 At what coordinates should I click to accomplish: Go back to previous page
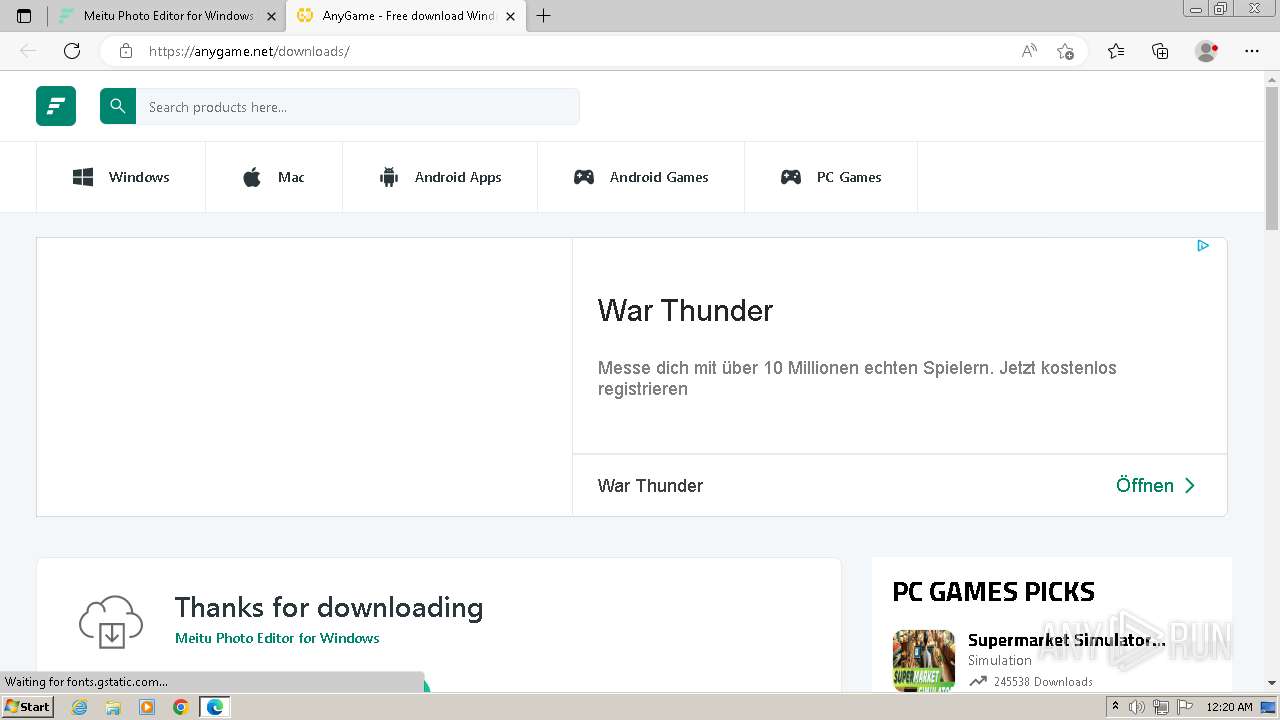tap(28, 51)
